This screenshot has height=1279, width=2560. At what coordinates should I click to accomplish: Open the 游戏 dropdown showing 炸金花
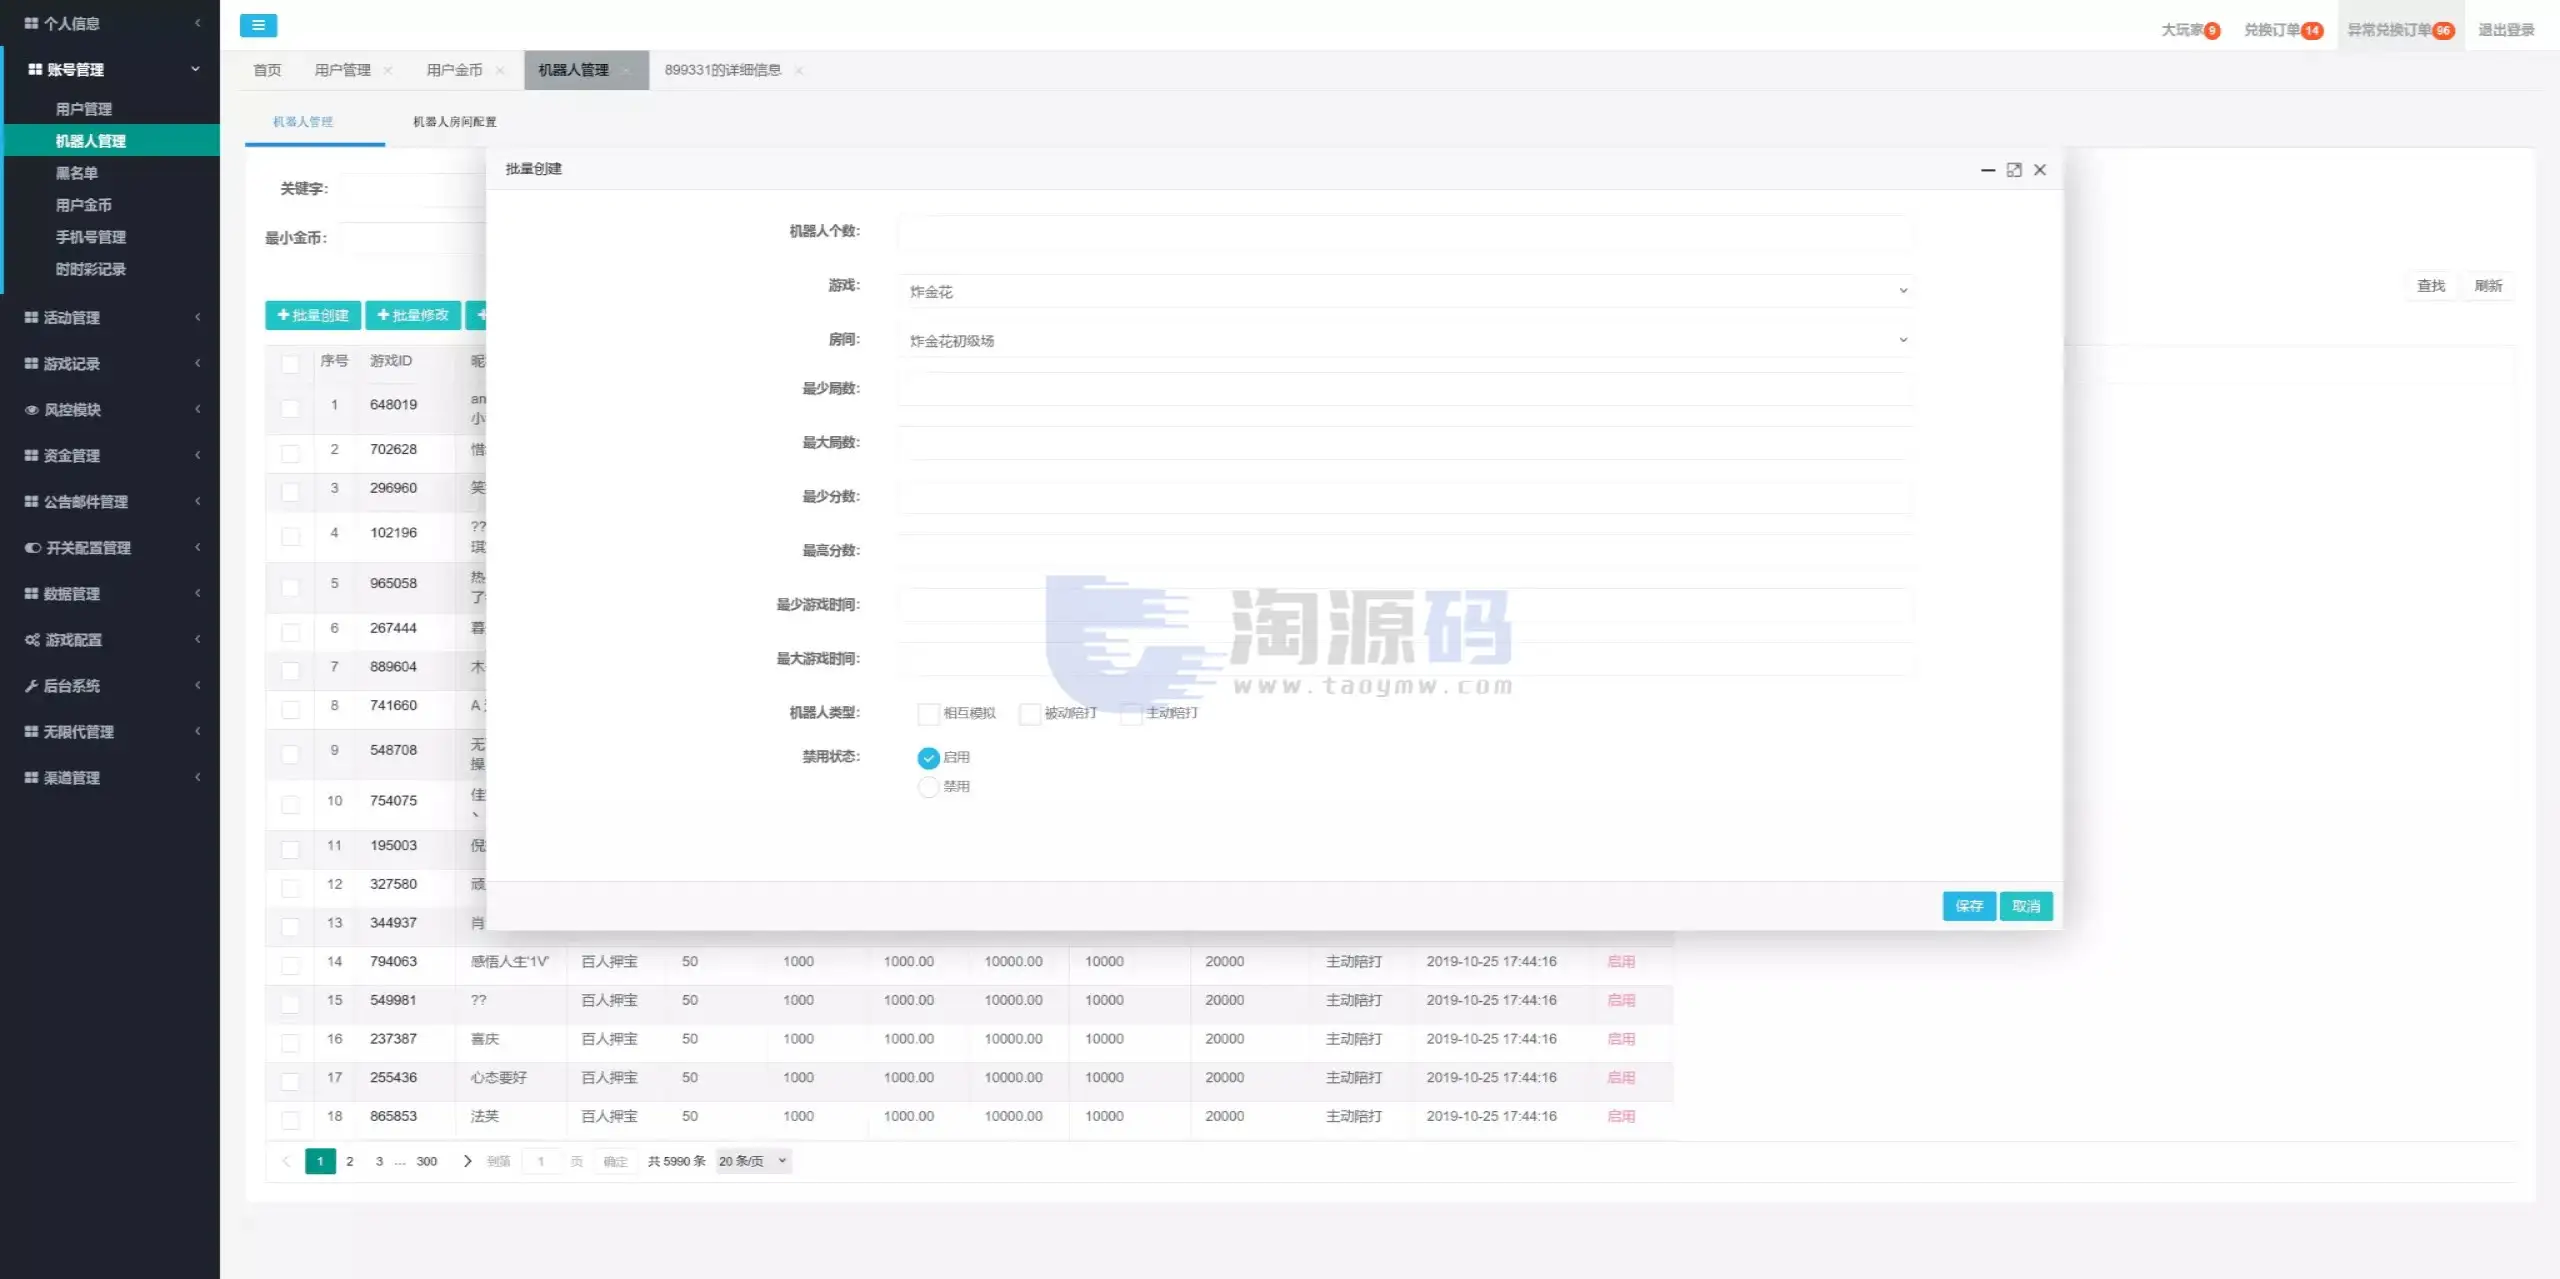tap(1405, 291)
